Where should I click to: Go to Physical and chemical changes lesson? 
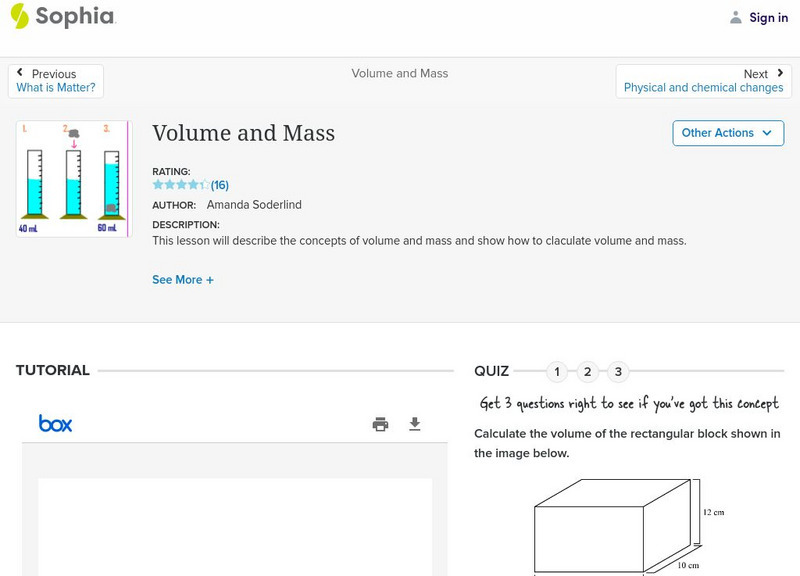[x=703, y=88]
